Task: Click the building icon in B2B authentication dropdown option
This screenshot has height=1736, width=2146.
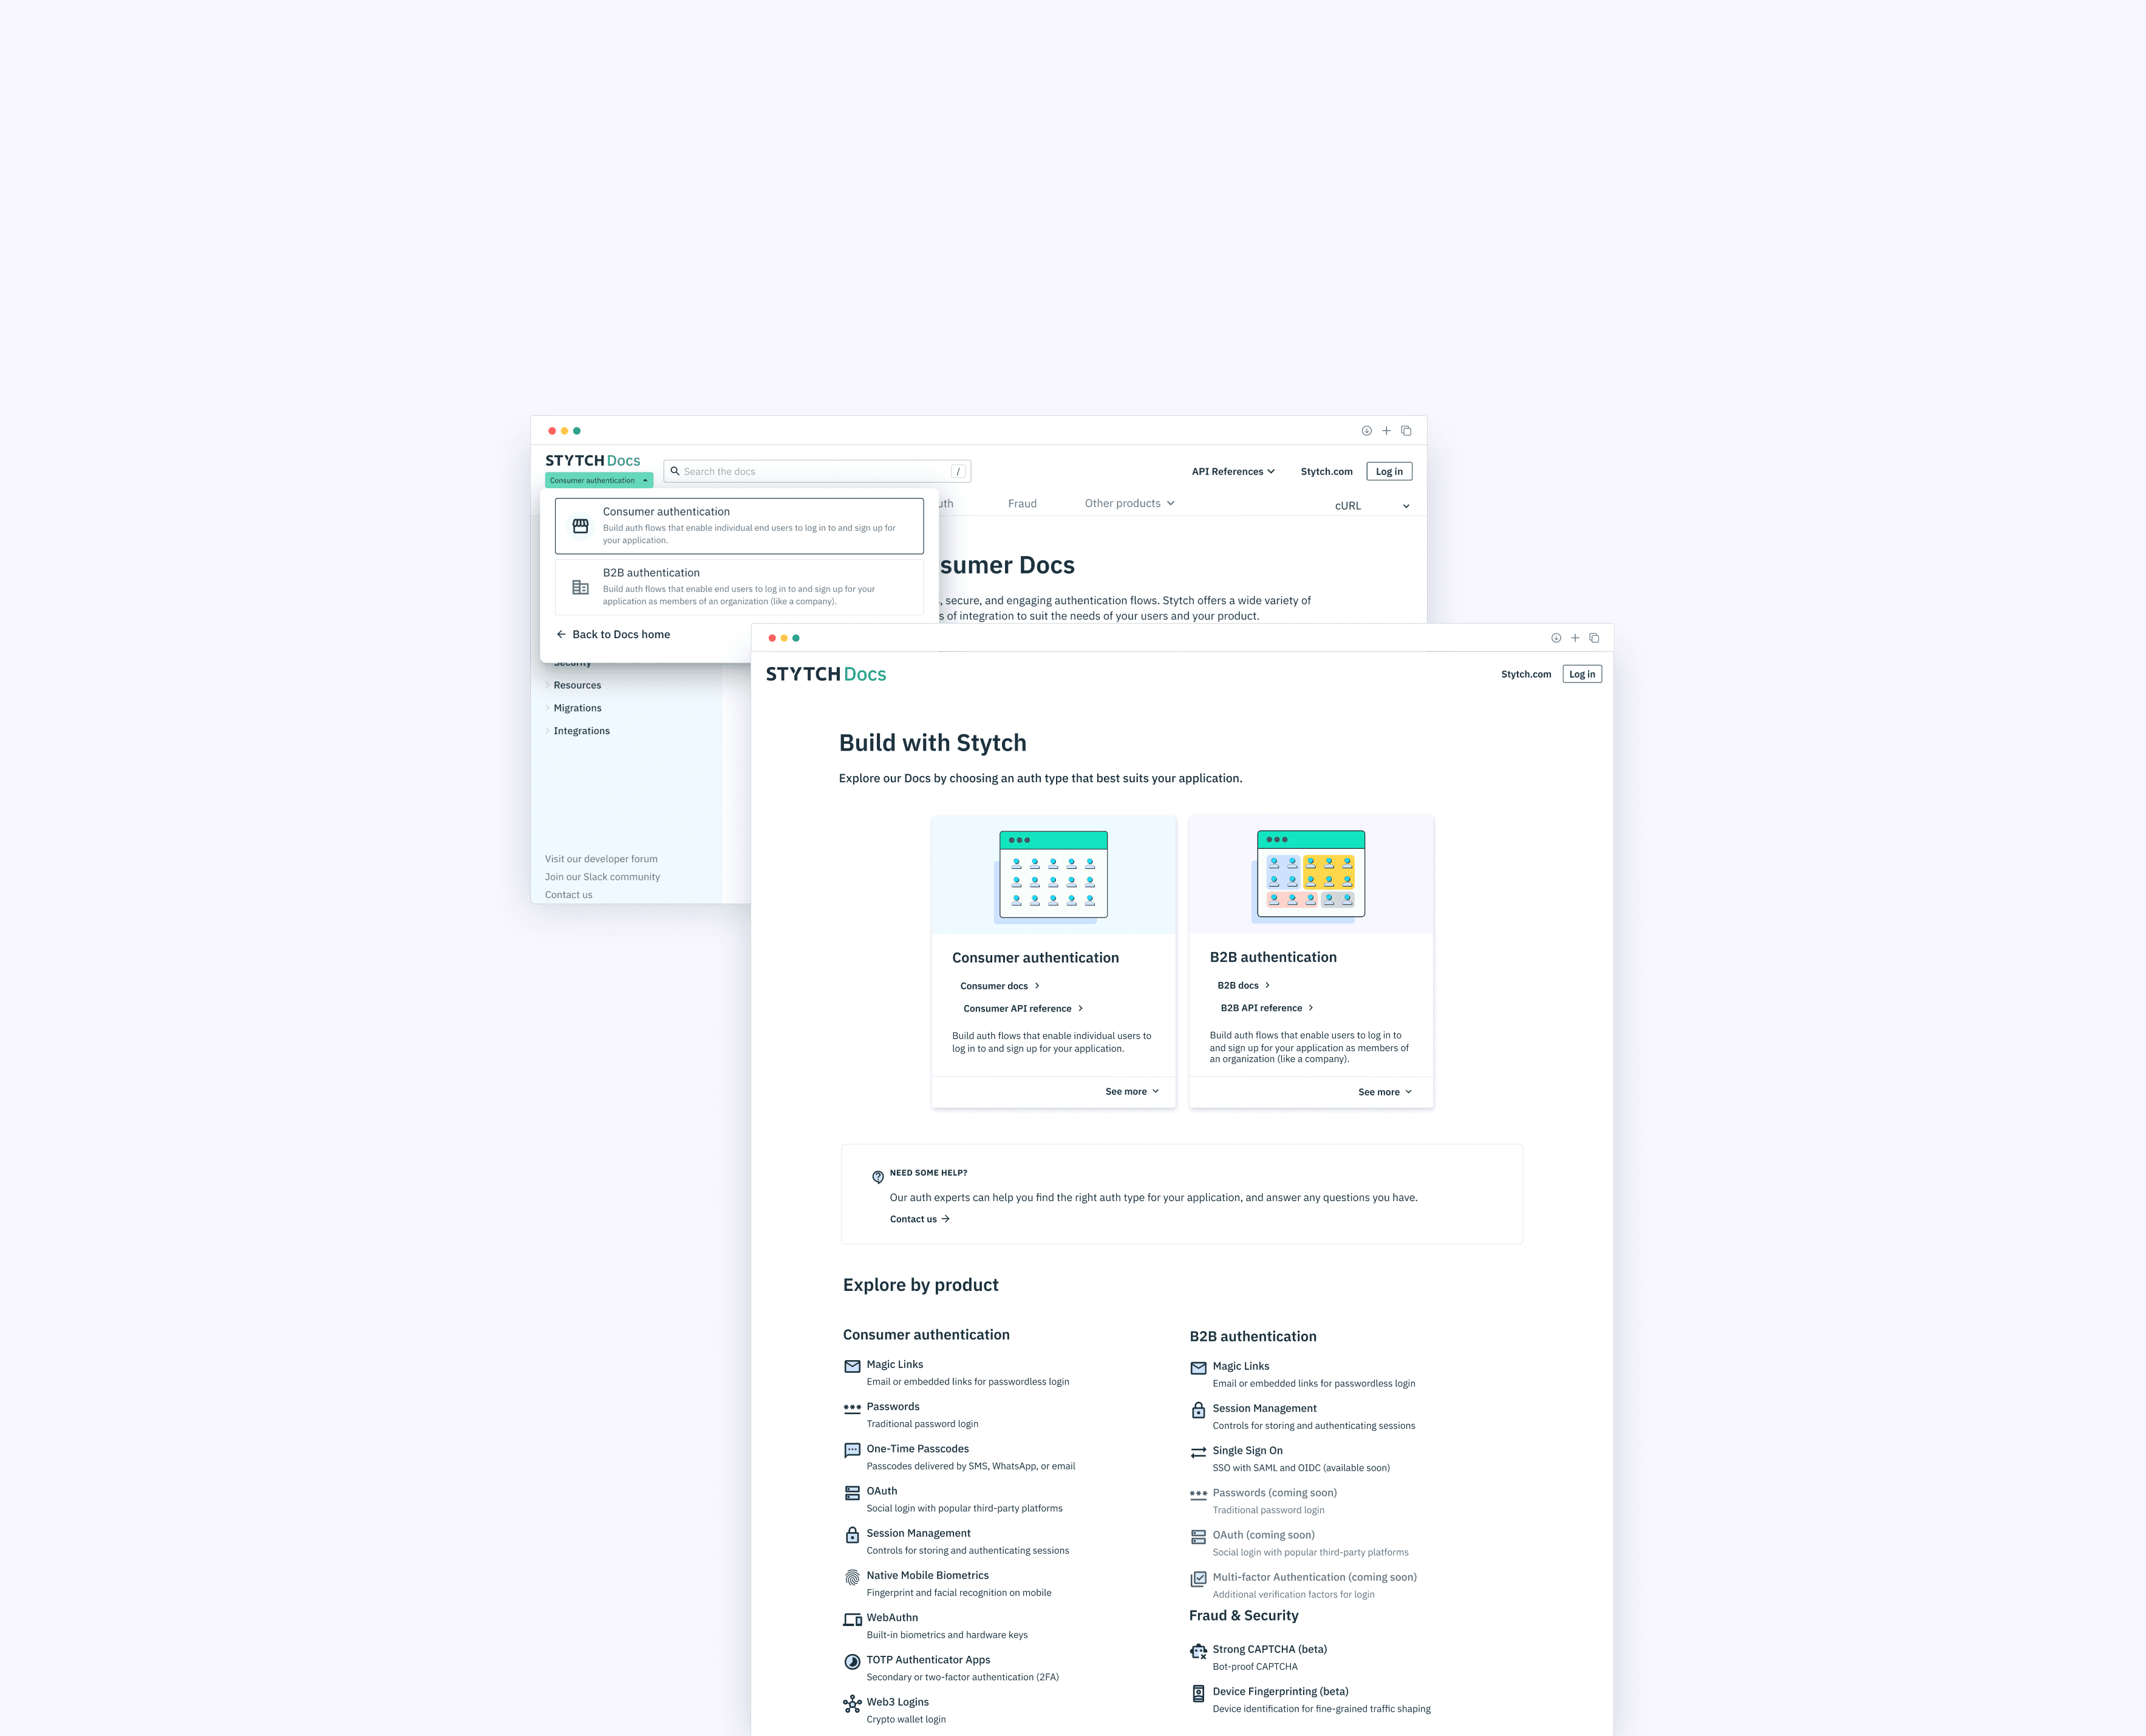Action: (x=580, y=587)
